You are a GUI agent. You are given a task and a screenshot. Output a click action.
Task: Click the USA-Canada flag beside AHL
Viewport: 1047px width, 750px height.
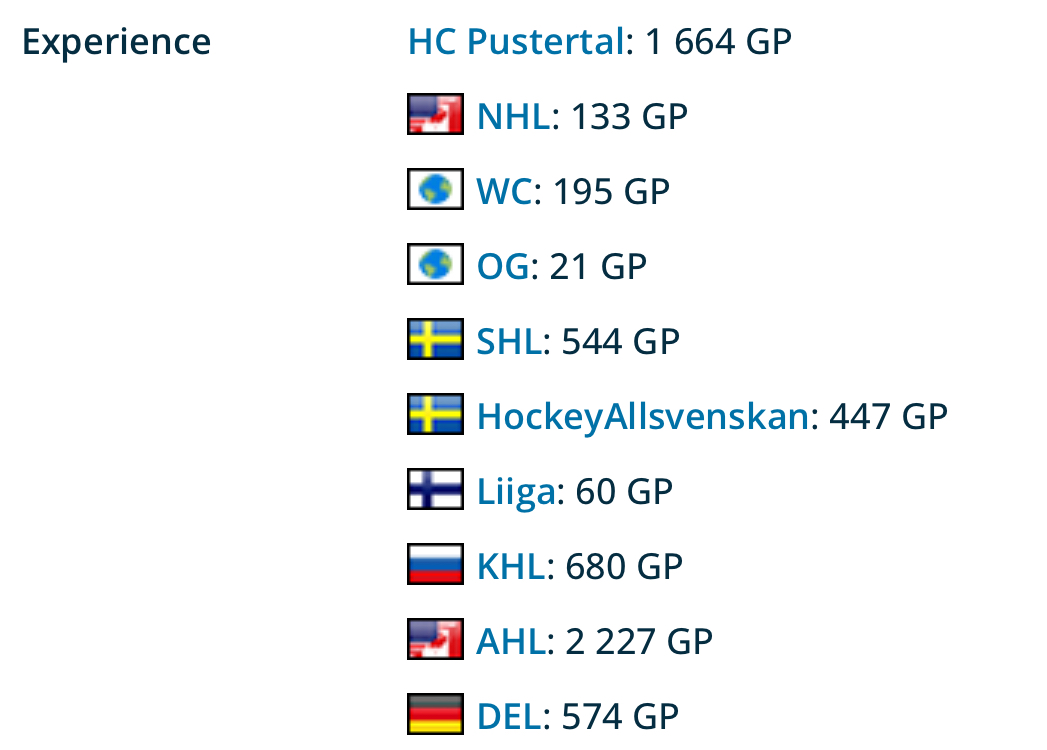point(435,639)
